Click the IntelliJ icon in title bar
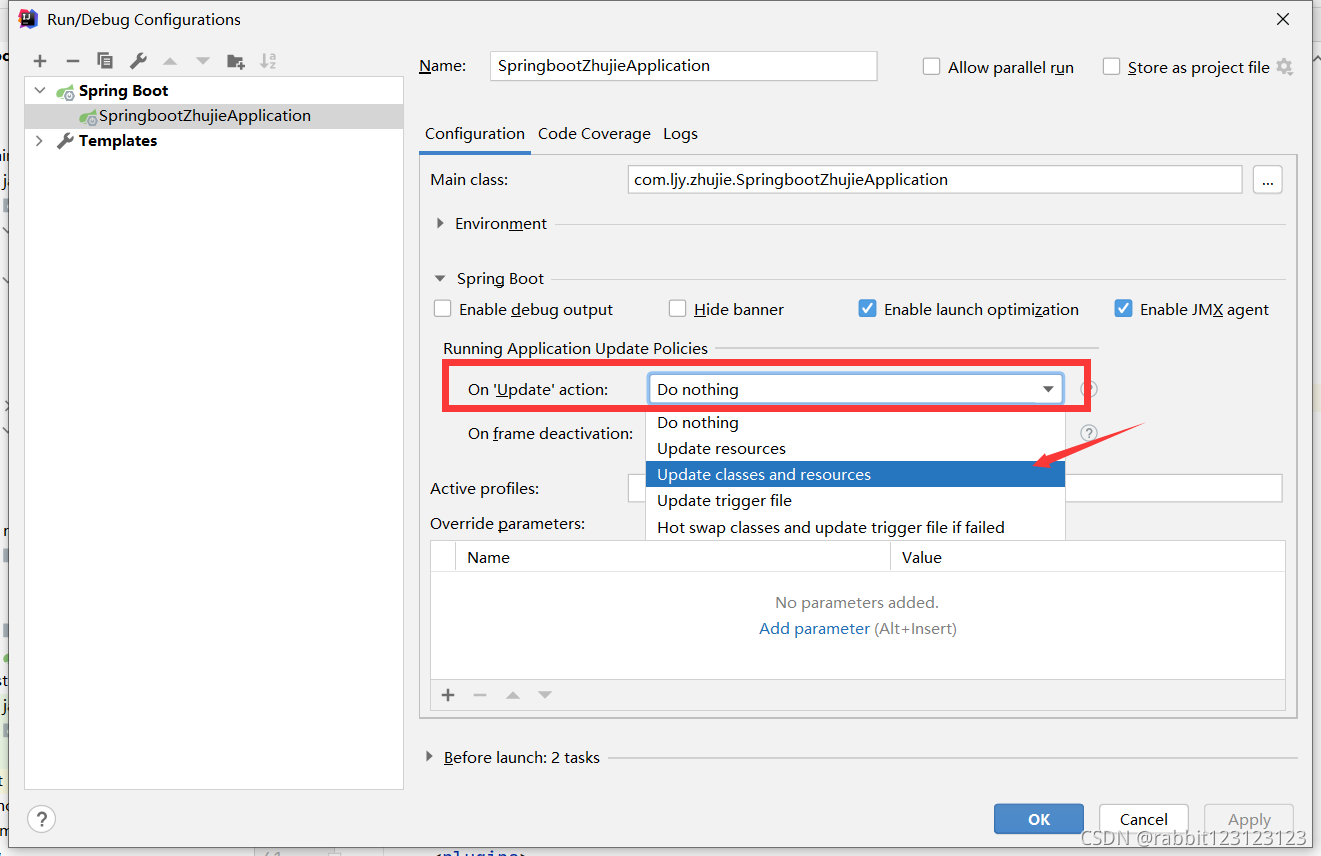Screen dimensions: 1321x856 click(28, 18)
